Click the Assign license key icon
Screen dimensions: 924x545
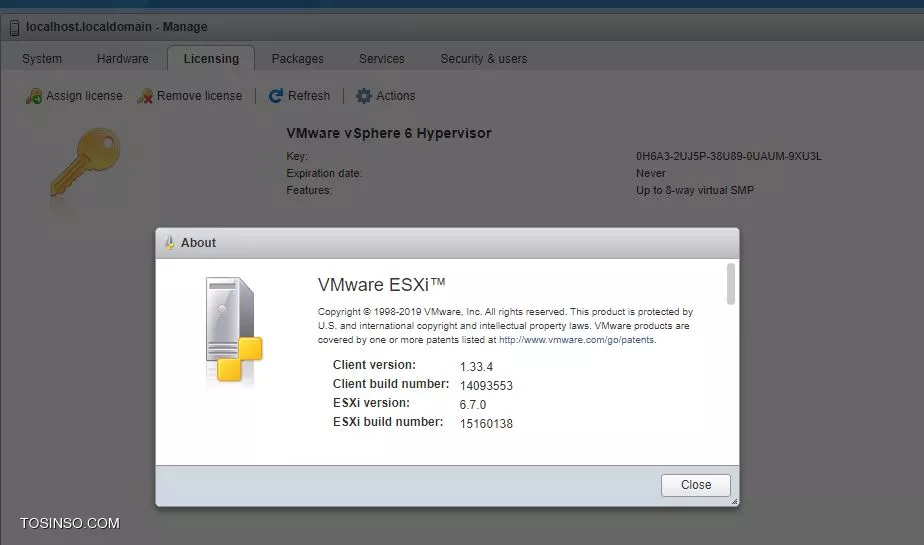click(34, 96)
